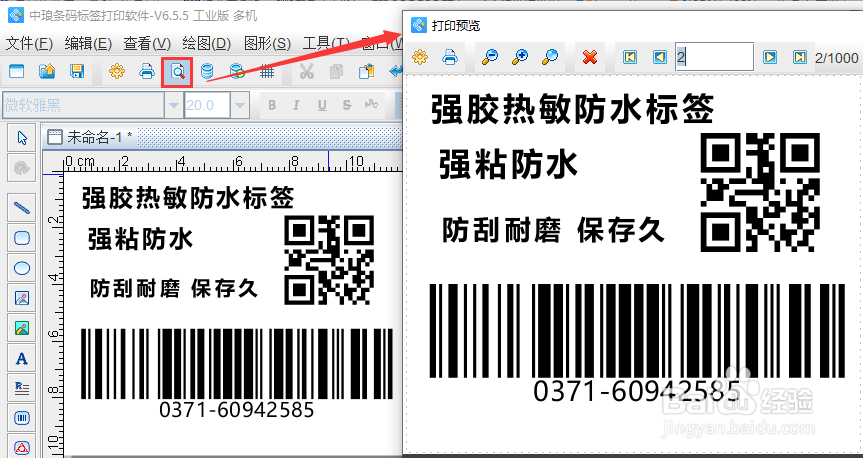Select the rounded rectangle tool
The image size is (863, 458).
point(22,238)
